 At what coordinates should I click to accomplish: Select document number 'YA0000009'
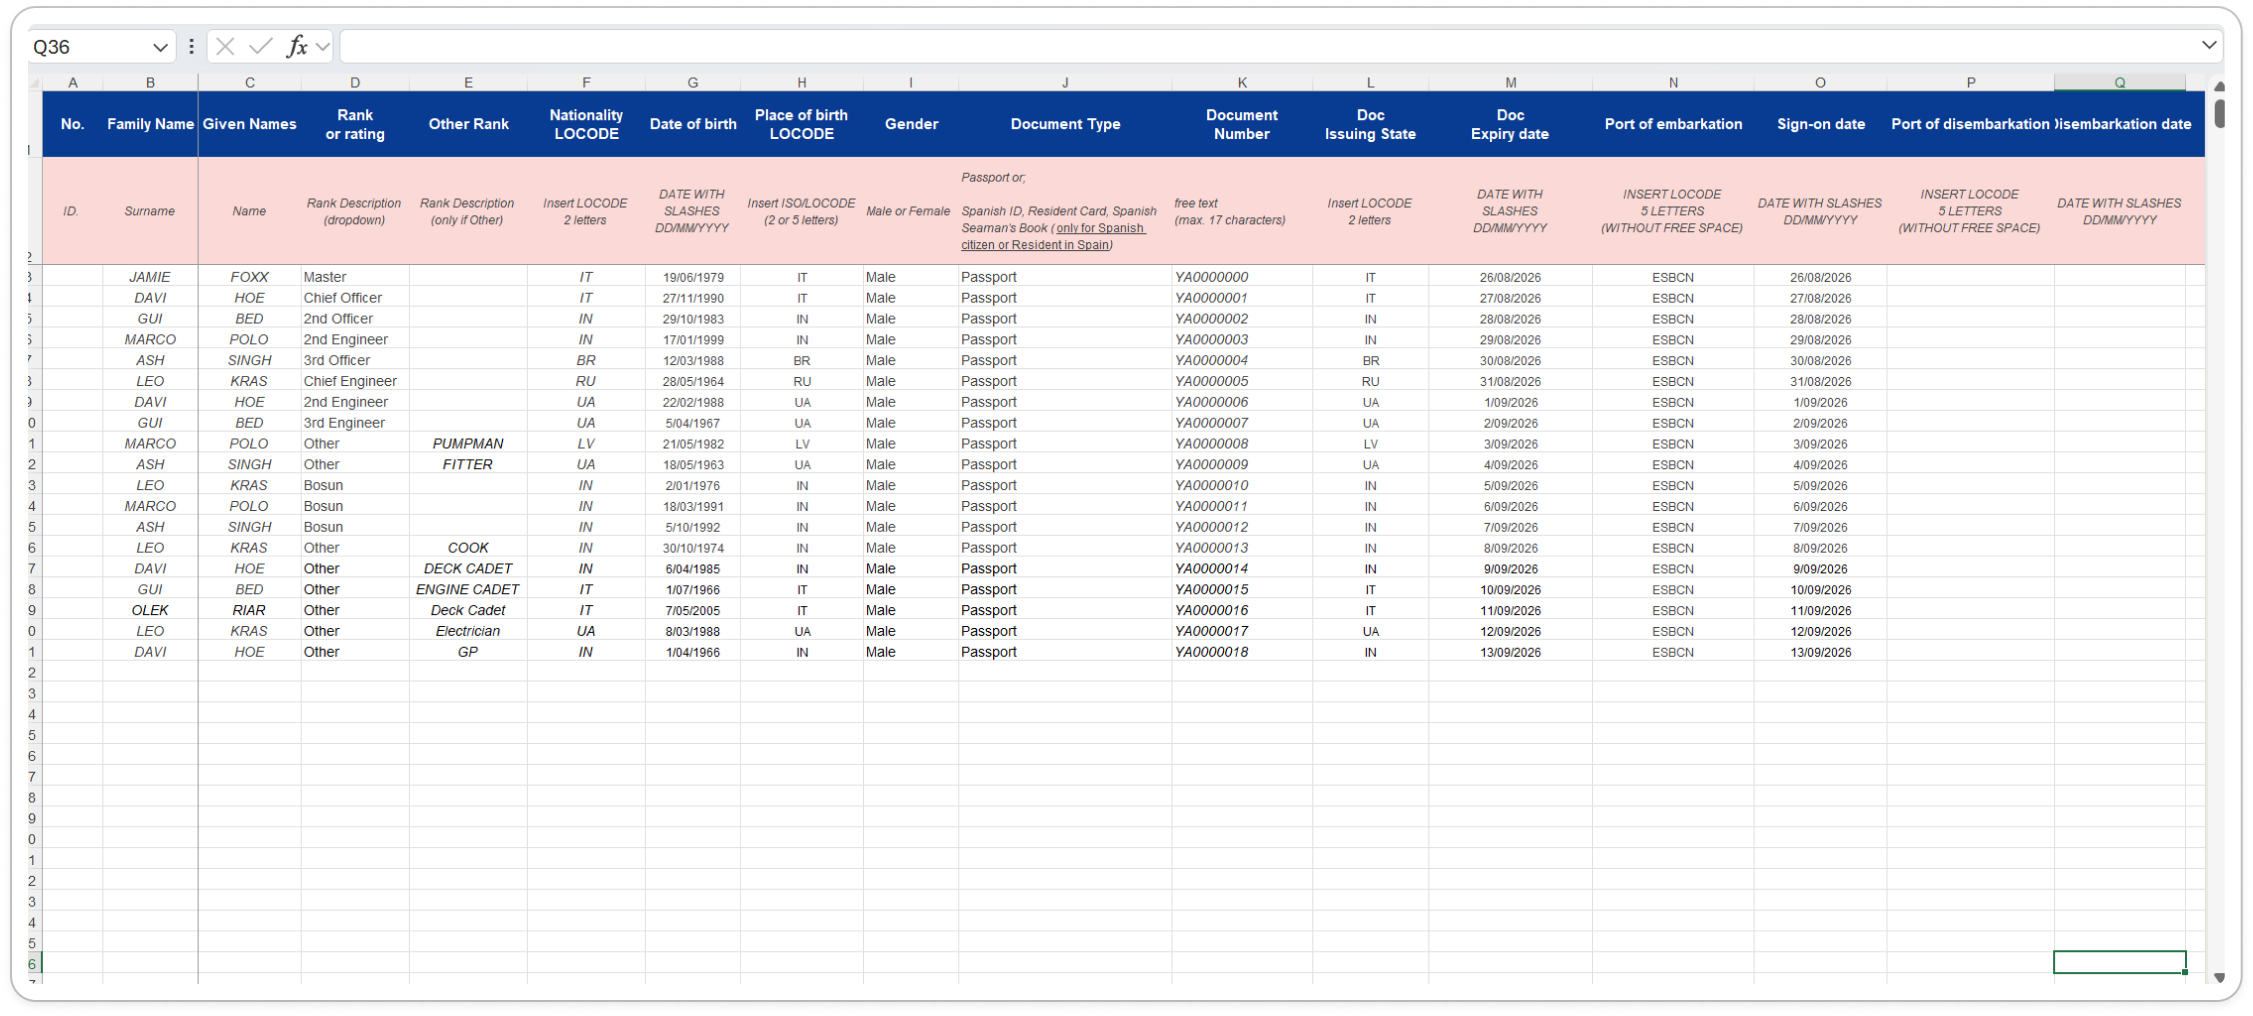click(1242, 465)
